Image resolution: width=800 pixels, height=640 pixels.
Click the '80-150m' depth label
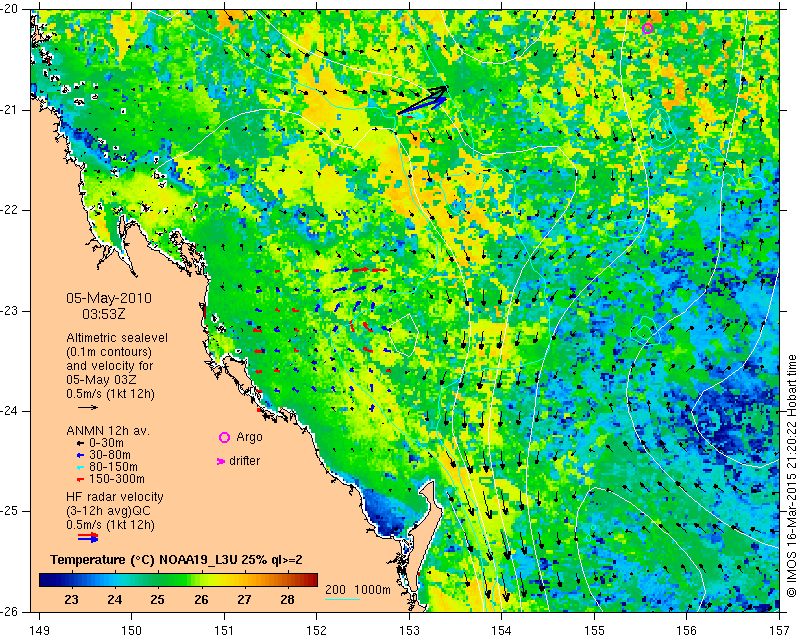pos(113,467)
